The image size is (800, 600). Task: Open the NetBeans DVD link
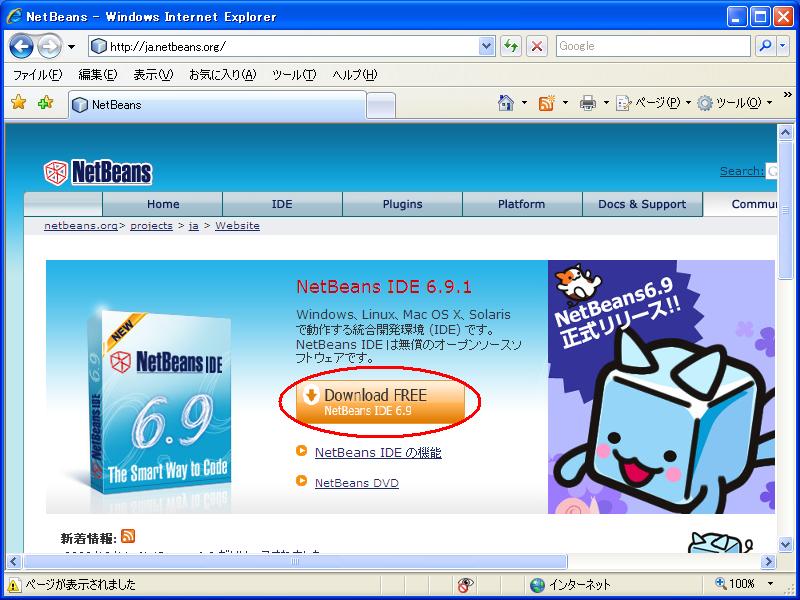click(357, 483)
